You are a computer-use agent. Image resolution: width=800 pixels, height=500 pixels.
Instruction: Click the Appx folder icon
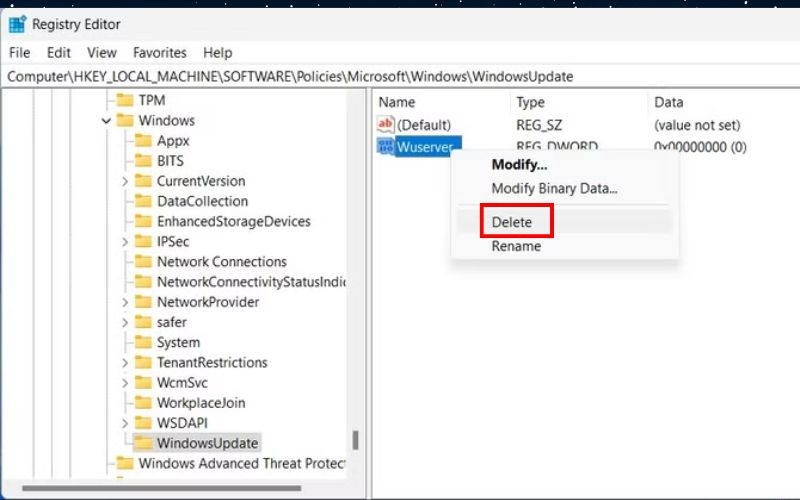143,141
